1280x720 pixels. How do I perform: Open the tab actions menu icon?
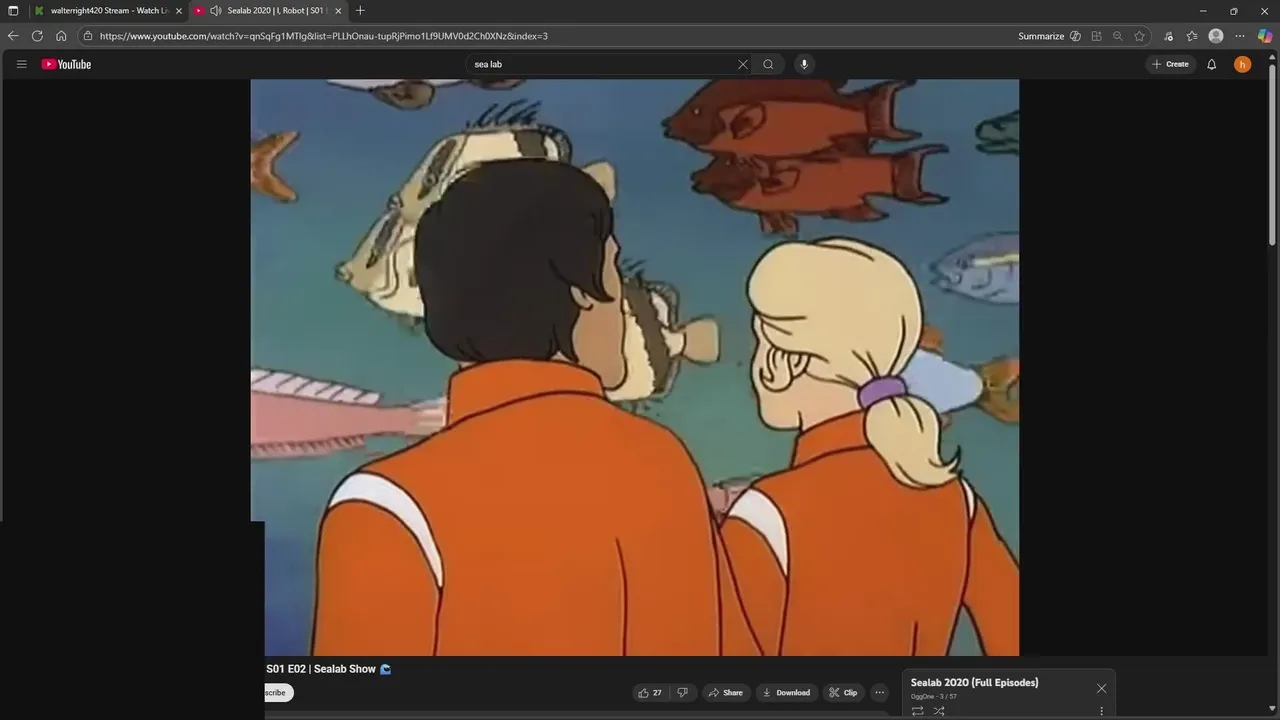click(13, 10)
